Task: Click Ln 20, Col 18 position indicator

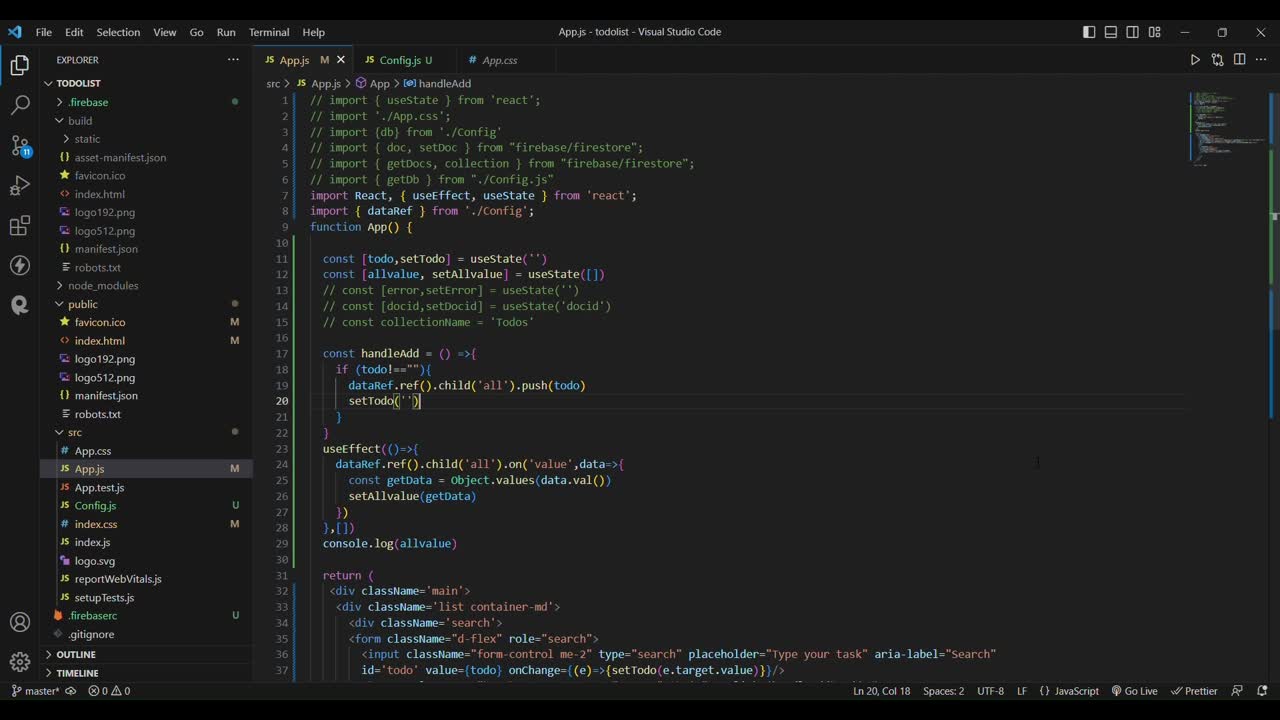Action: (881, 691)
